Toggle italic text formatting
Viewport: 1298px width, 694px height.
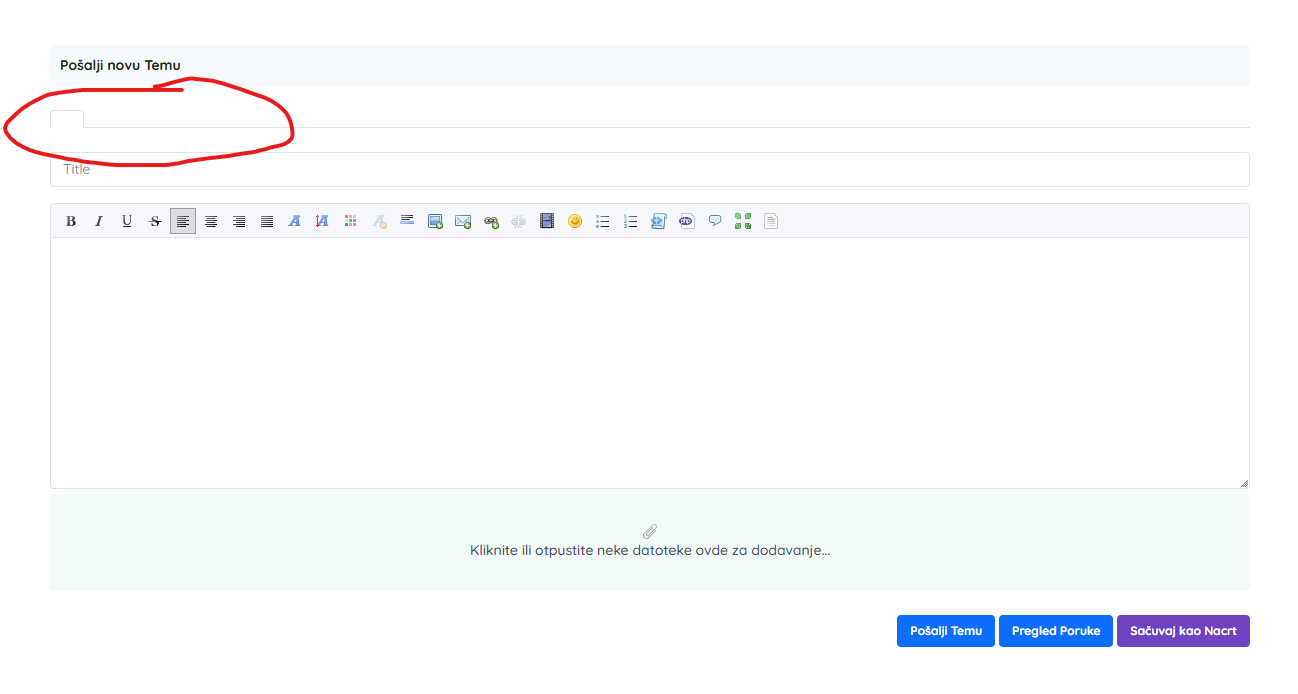[x=99, y=221]
